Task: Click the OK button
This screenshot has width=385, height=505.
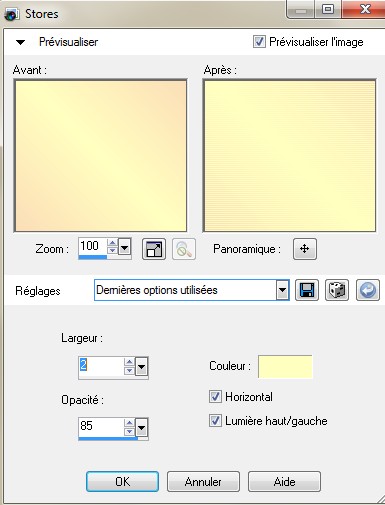Action: (122, 481)
